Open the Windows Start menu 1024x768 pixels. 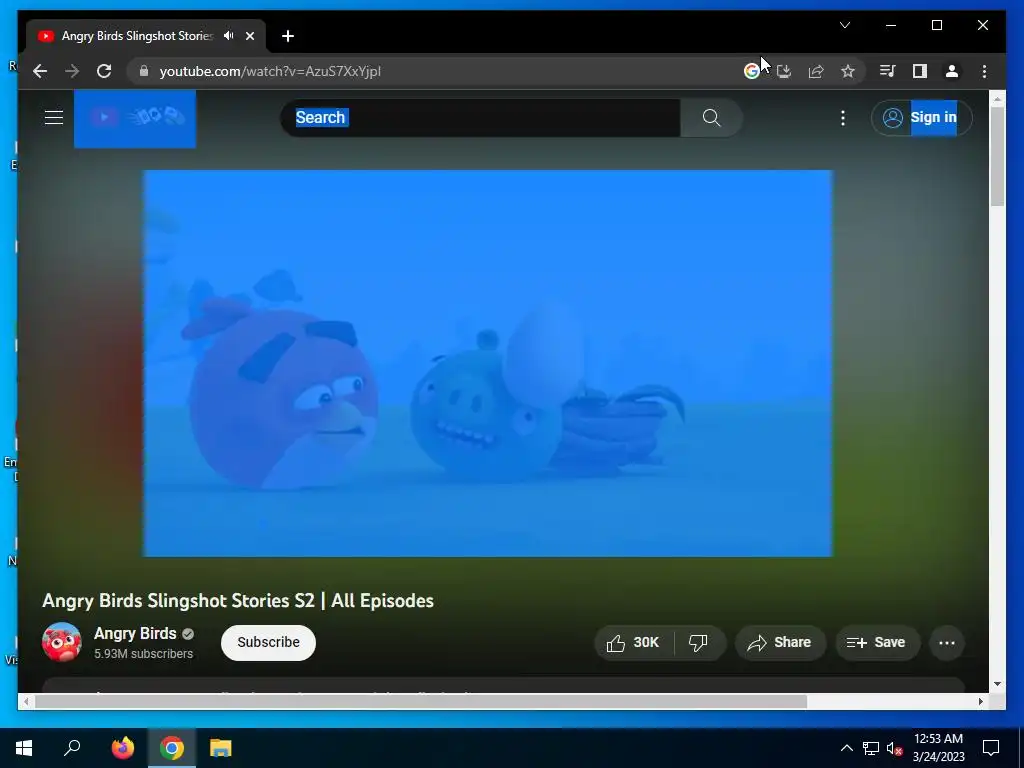(x=24, y=748)
